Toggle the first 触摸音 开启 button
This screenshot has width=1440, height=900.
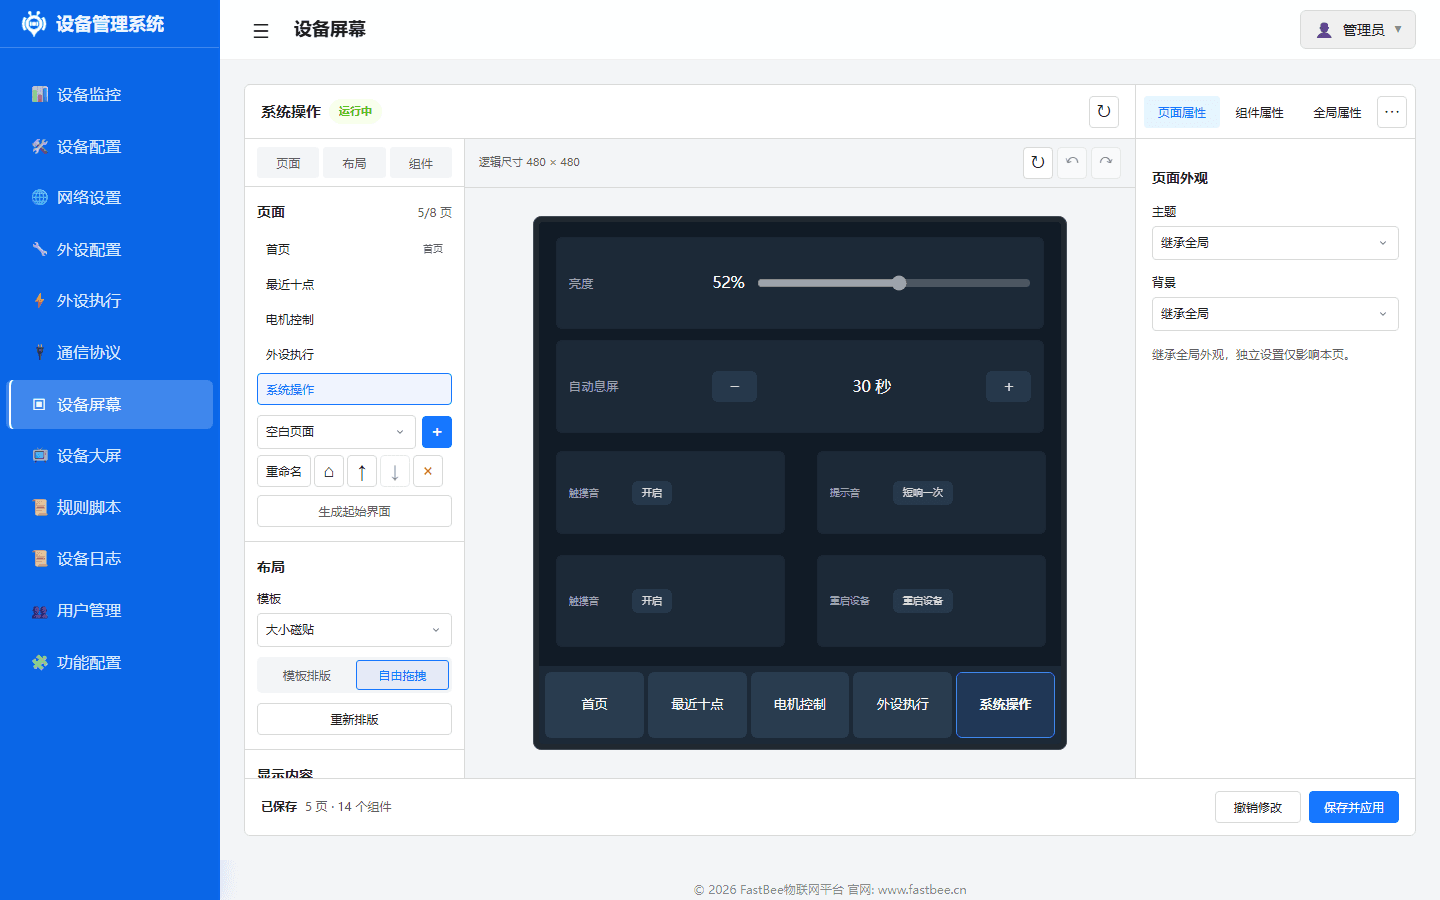[x=652, y=493]
